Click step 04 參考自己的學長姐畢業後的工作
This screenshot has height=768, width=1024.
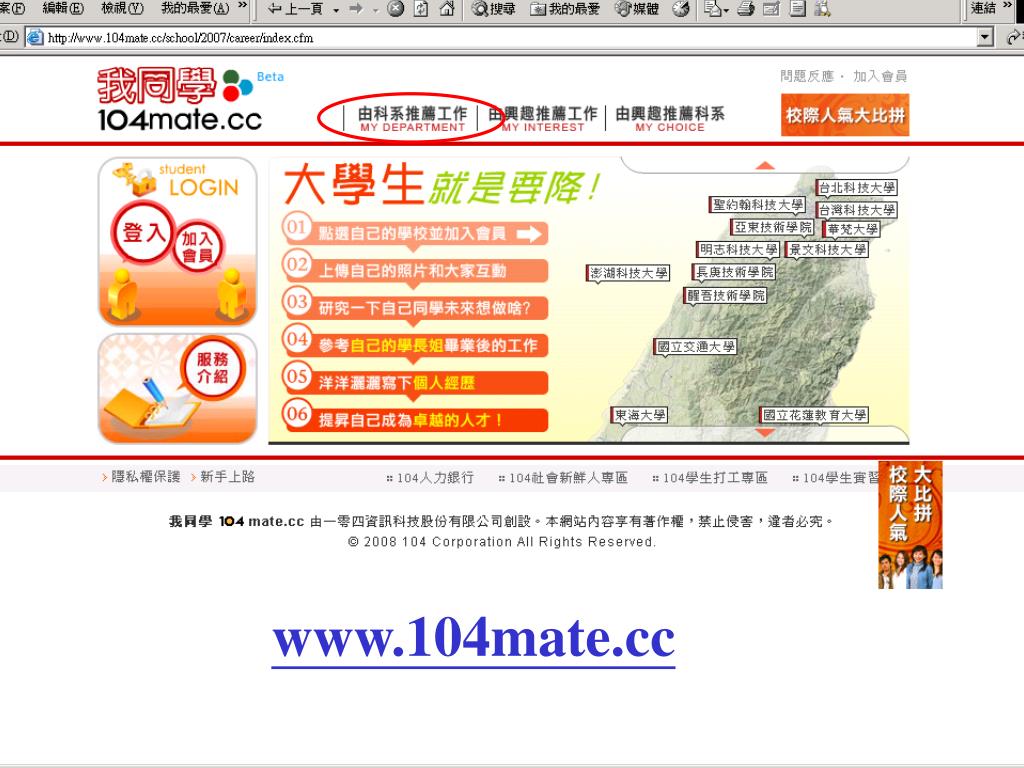pyautogui.click(x=415, y=345)
